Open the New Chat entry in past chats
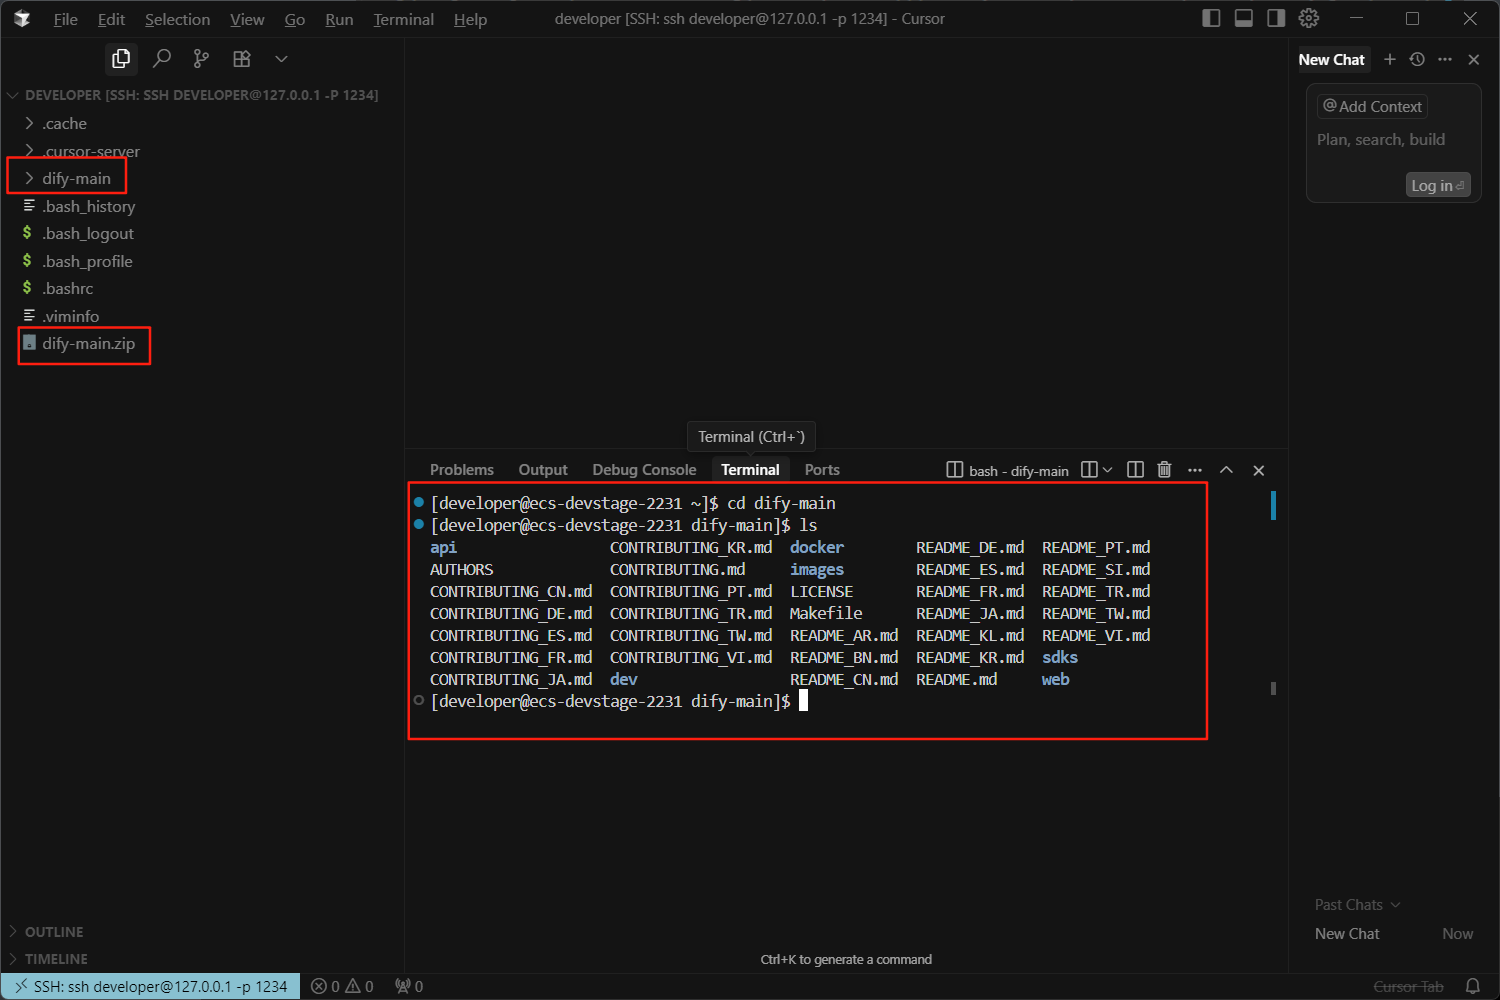This screenshot has height=1000, width=1500. coord(1394,934)
